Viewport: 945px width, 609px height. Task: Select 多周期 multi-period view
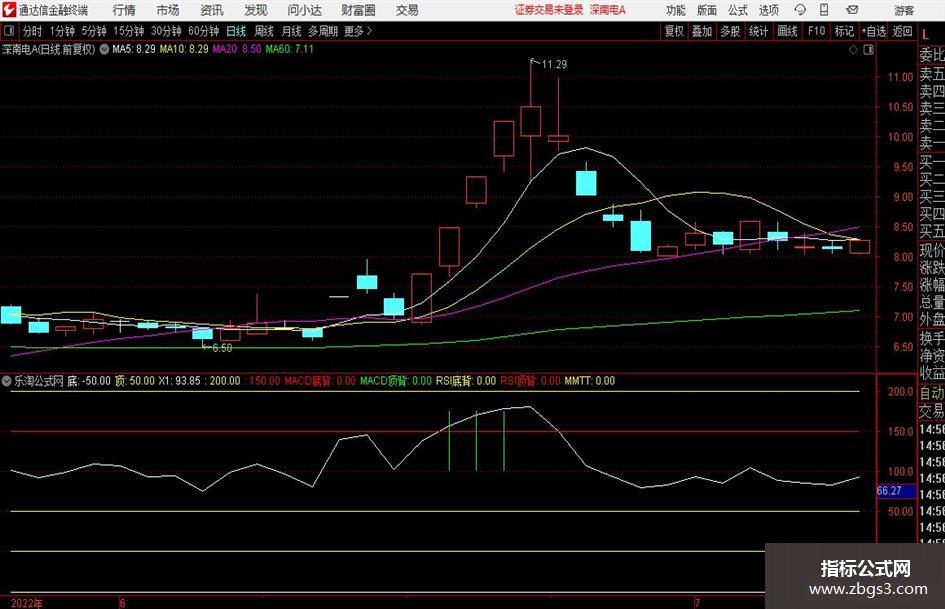coord(322,31)
